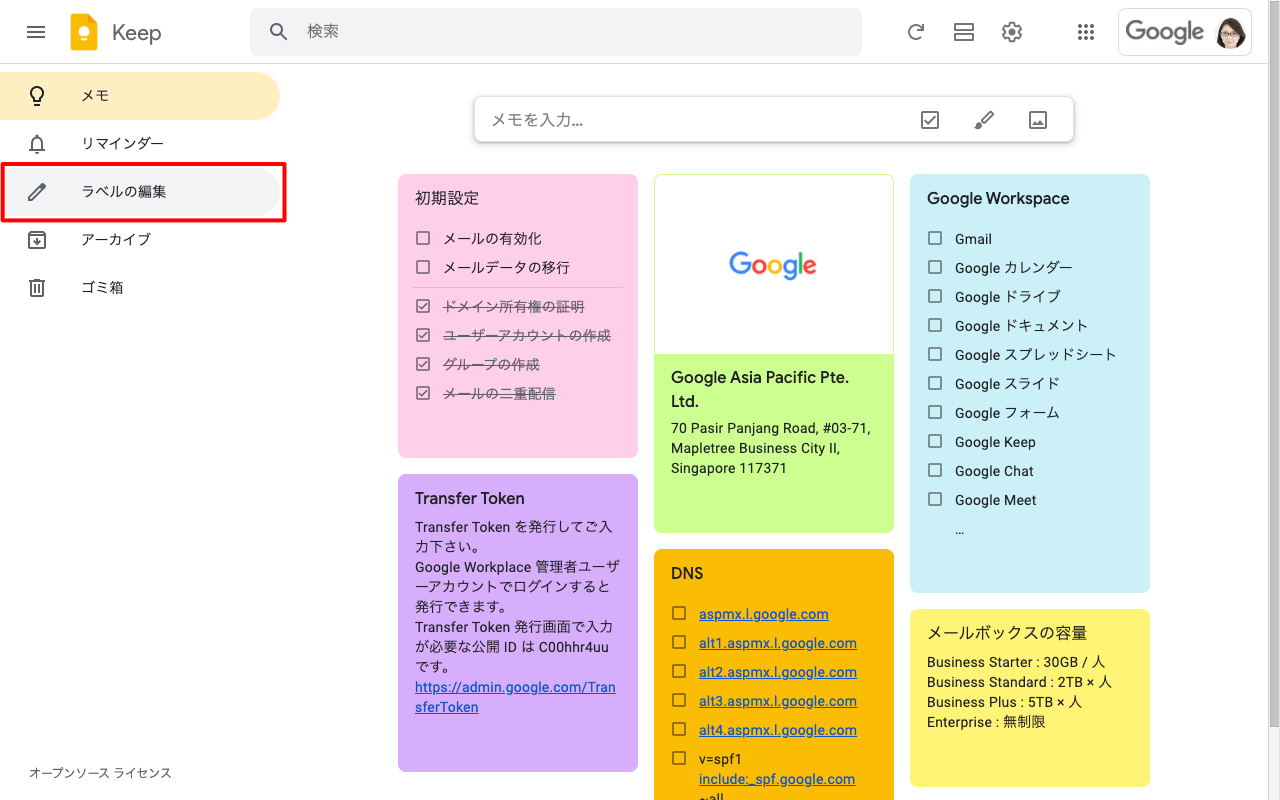Create a new checklist note
Viewport: 1280px width, 800px height.
point(930,120)
